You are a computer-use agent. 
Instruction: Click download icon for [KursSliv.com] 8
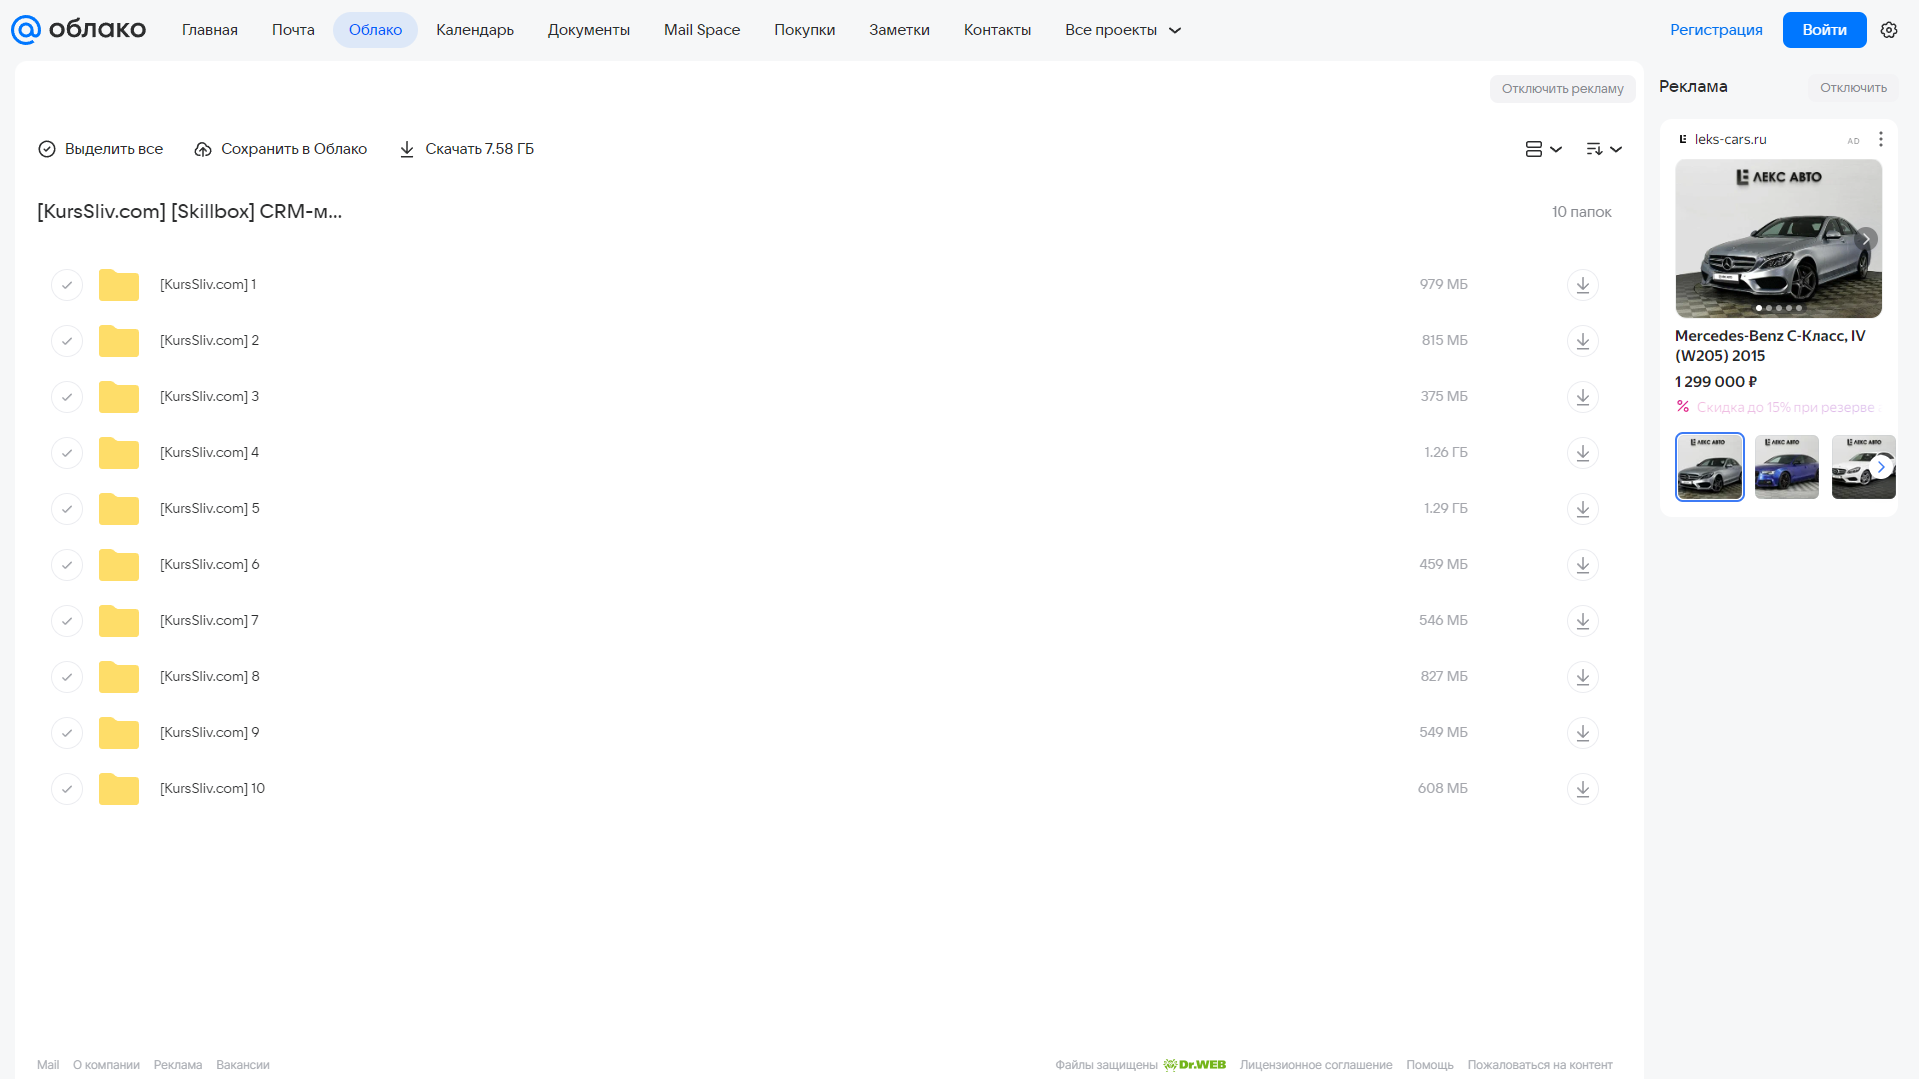click(1582, 677)
